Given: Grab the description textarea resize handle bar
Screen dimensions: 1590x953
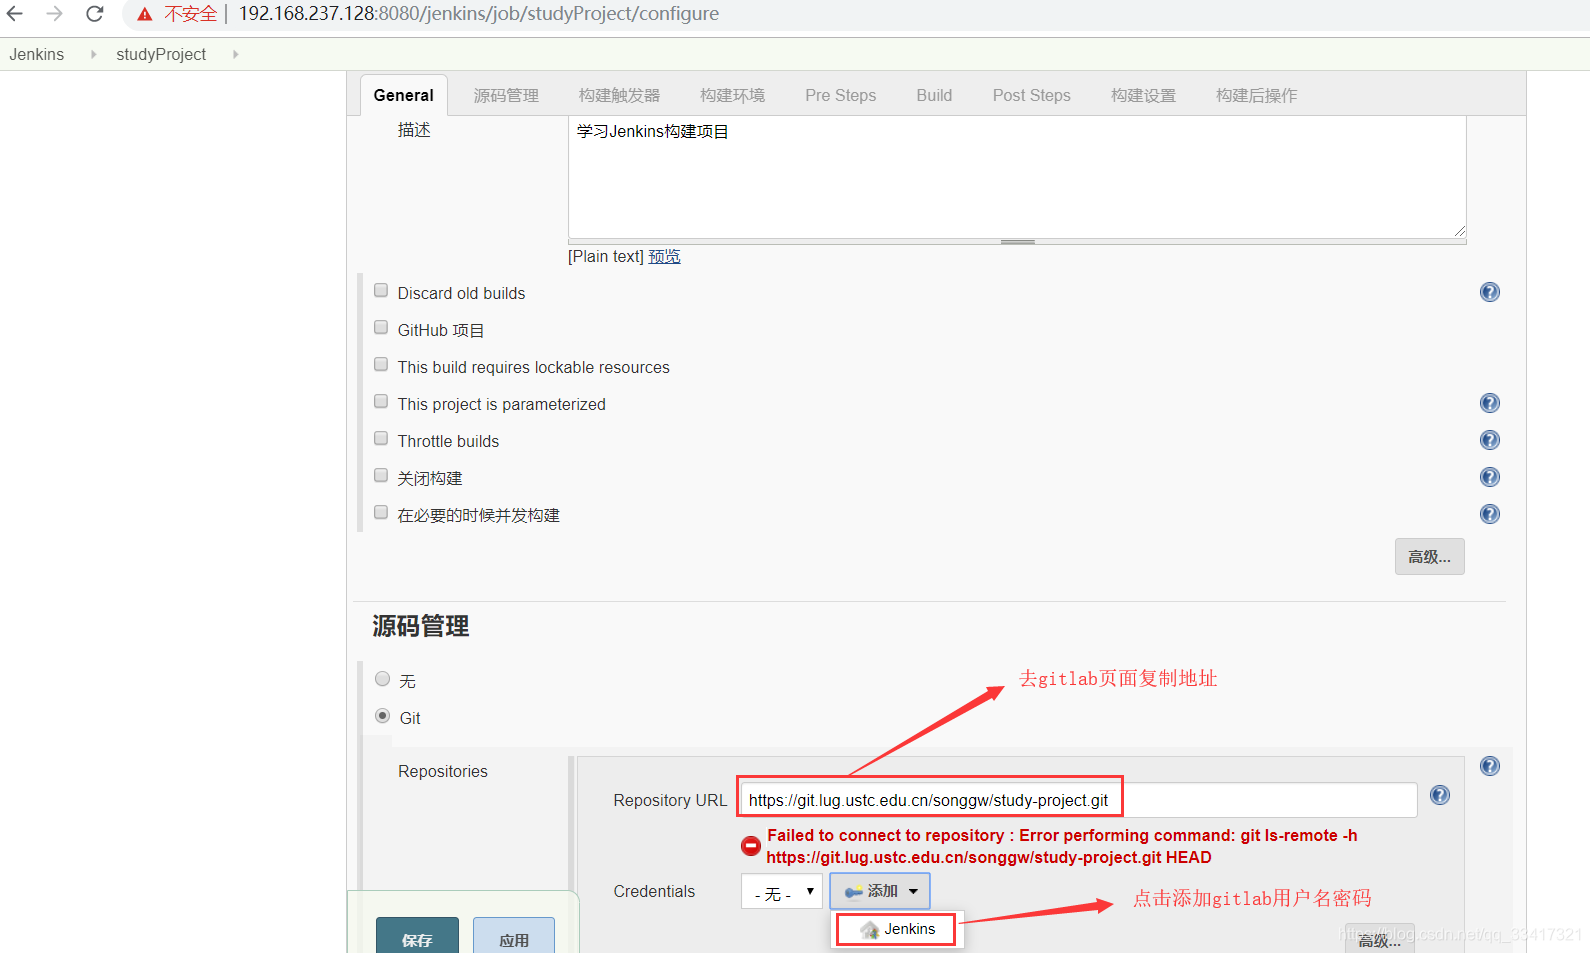Looking at the screenshot, I should click(x=1018, y=242).
